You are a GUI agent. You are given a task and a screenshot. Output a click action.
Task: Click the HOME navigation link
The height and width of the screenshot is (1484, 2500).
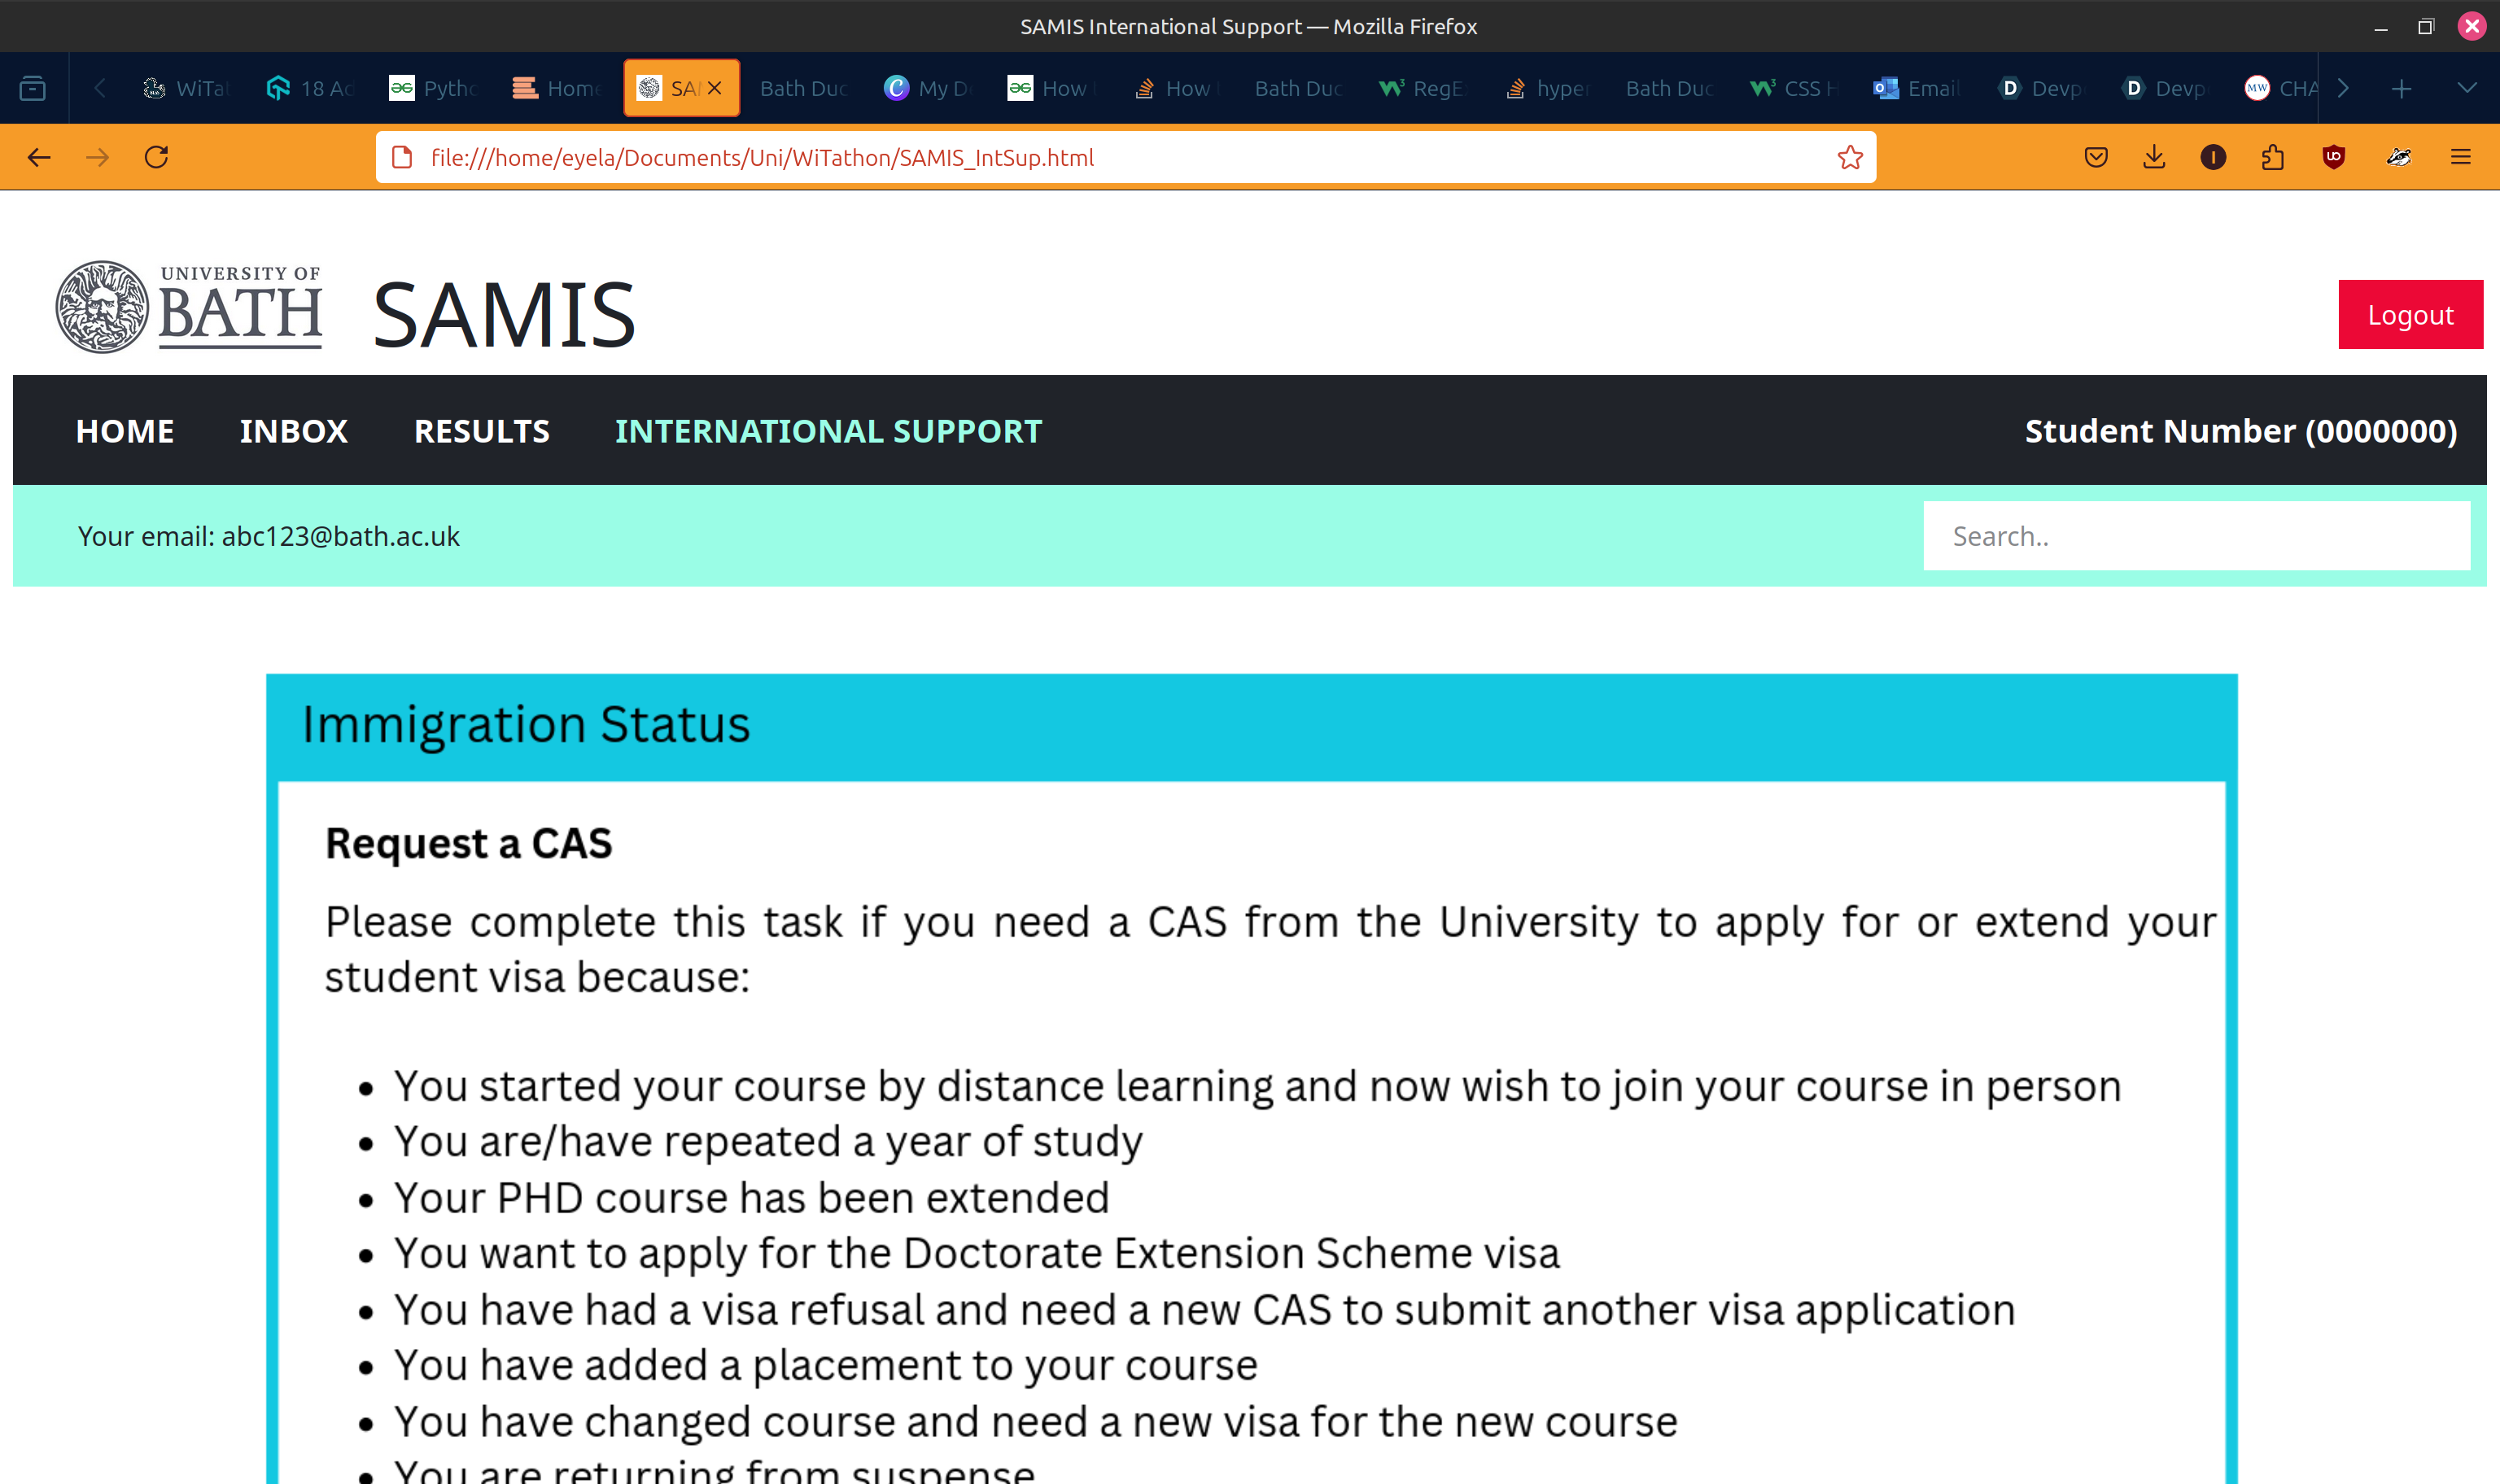click(x=125, y=431)
